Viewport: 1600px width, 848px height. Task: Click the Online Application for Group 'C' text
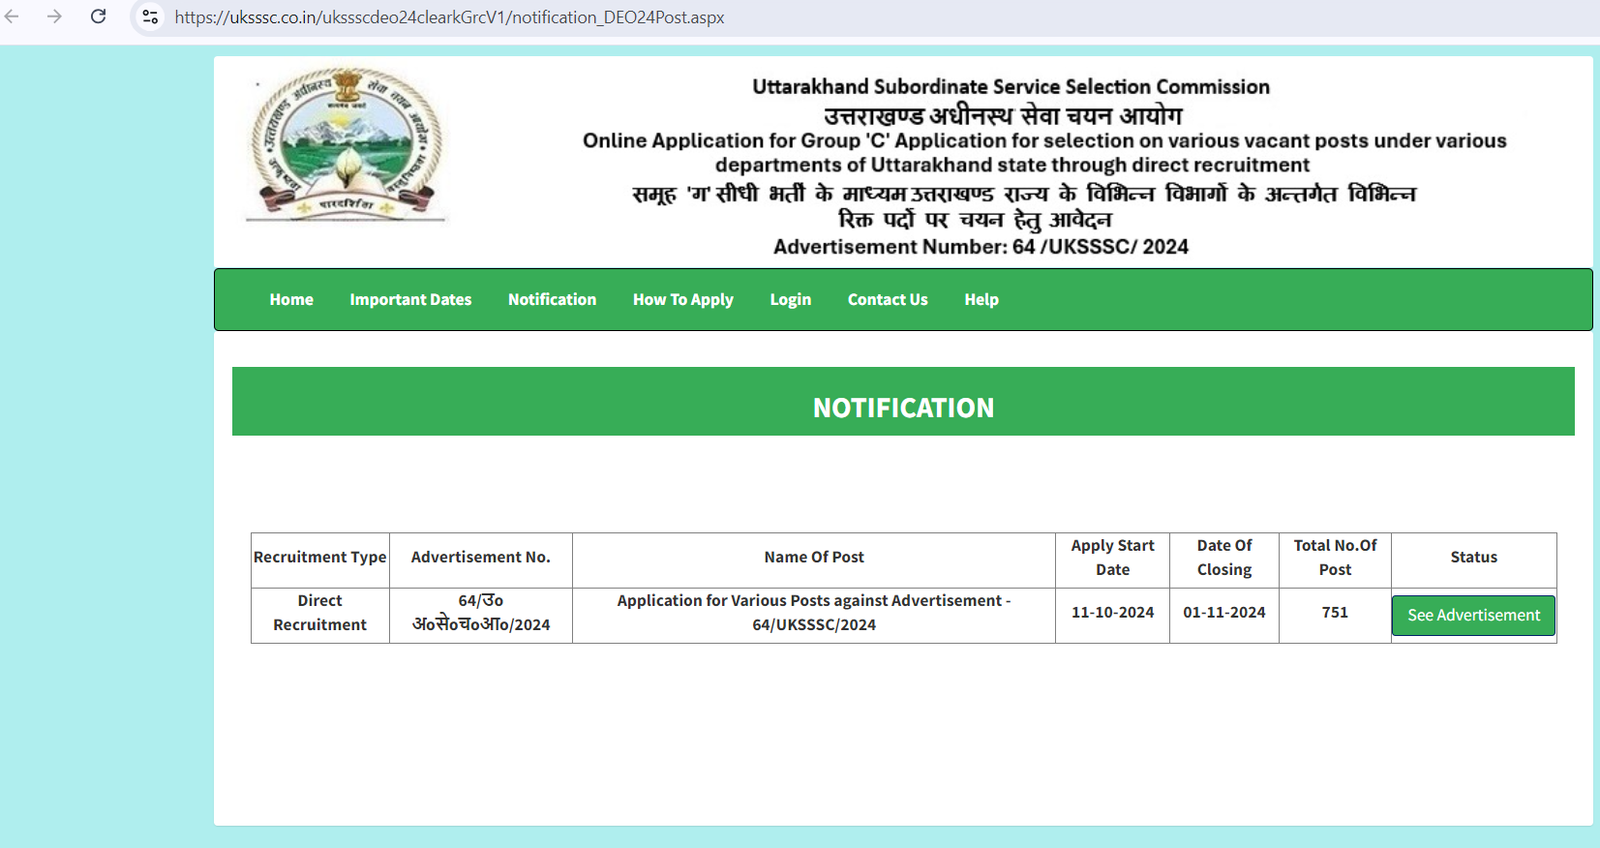tap(1044, 153)
